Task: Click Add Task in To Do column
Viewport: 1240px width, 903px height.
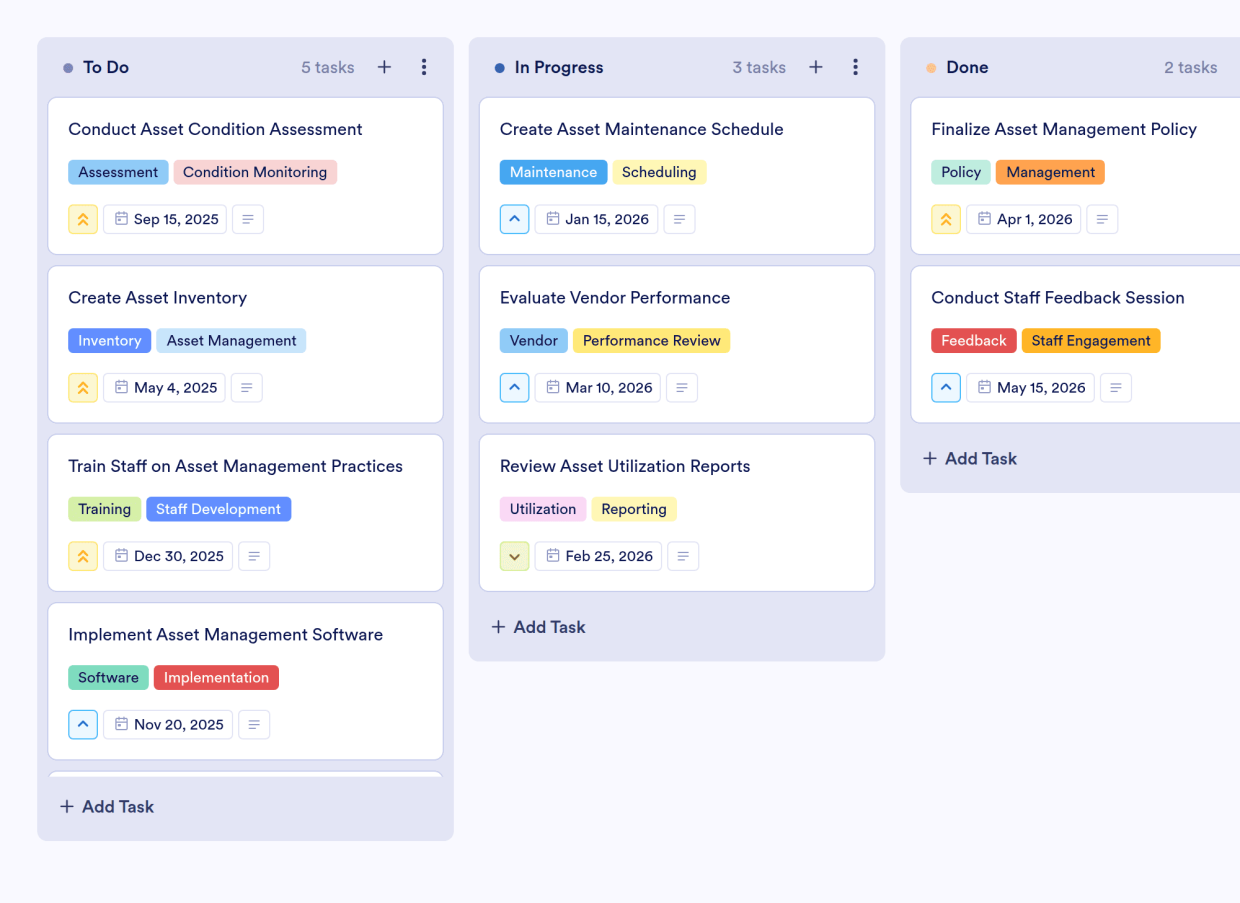Action: coord(107,807)
